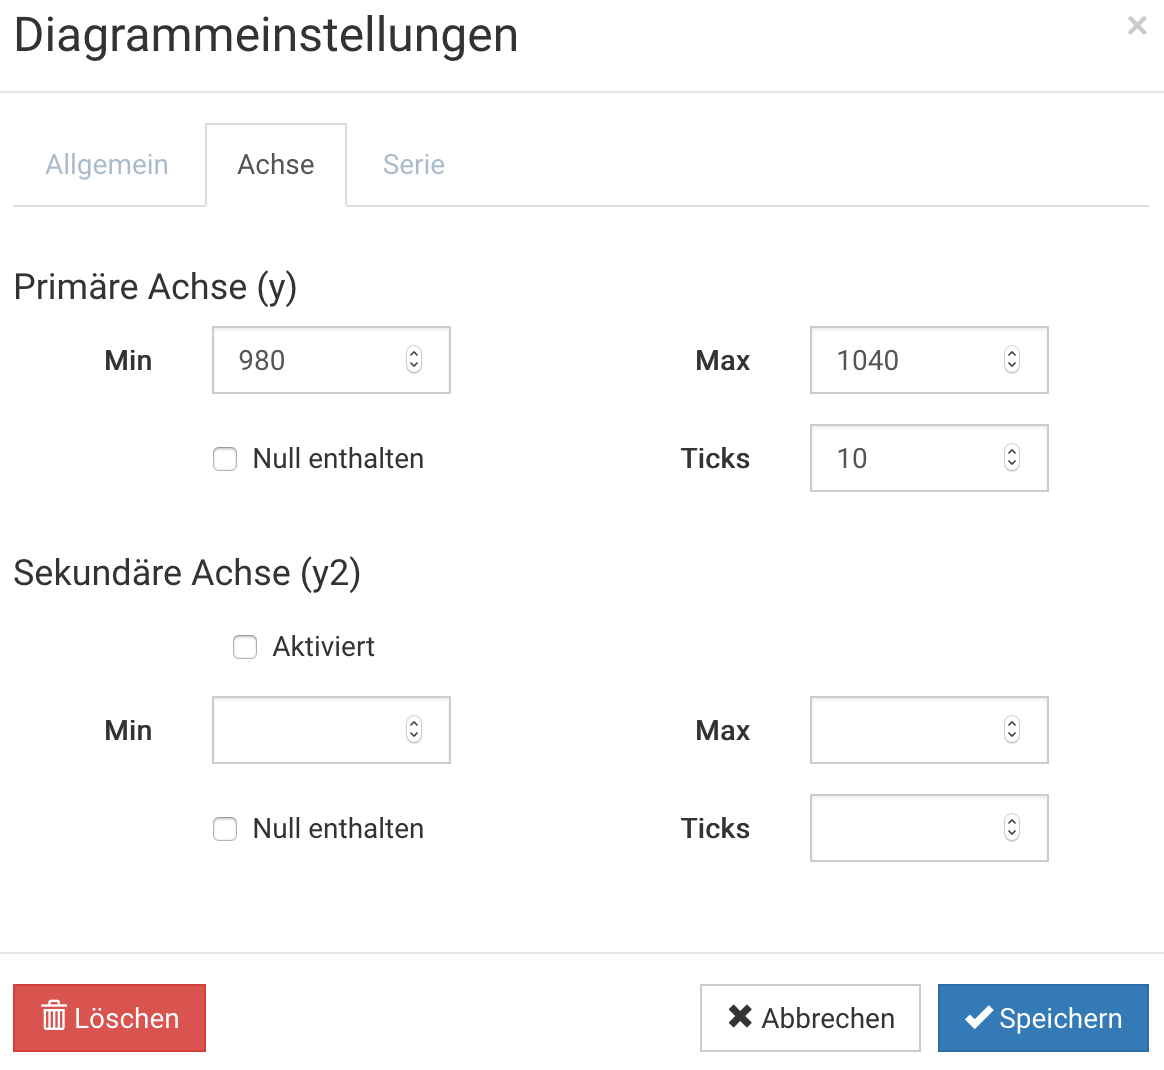This screenshot has width=1164, height=1070.
Task: Enable Null enthalten for primary axis
Action: pos(225,459)
